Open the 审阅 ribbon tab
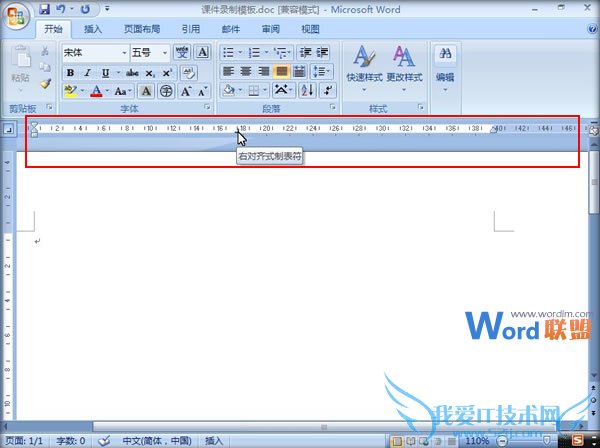The image size is (600, 448). click(x=271, y=29)
